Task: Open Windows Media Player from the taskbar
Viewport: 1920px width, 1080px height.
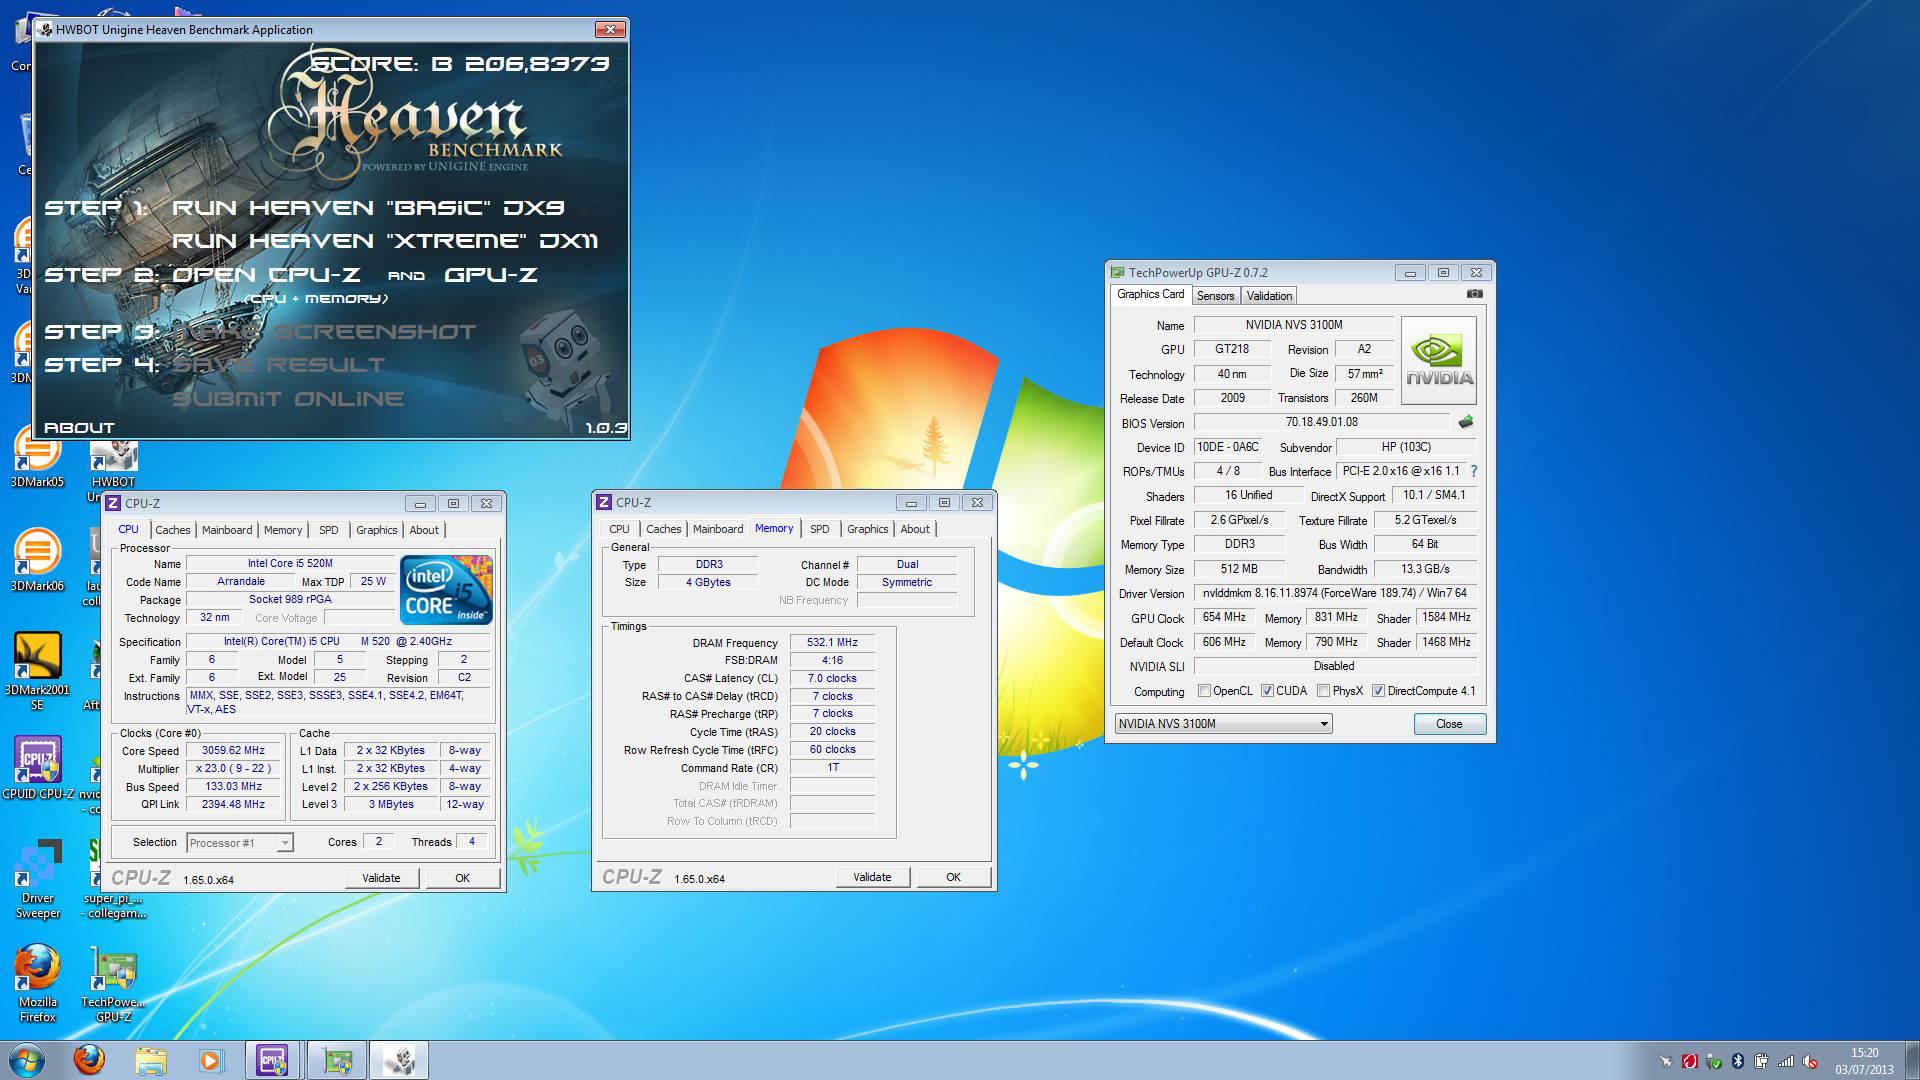Action: (211, 1060)
